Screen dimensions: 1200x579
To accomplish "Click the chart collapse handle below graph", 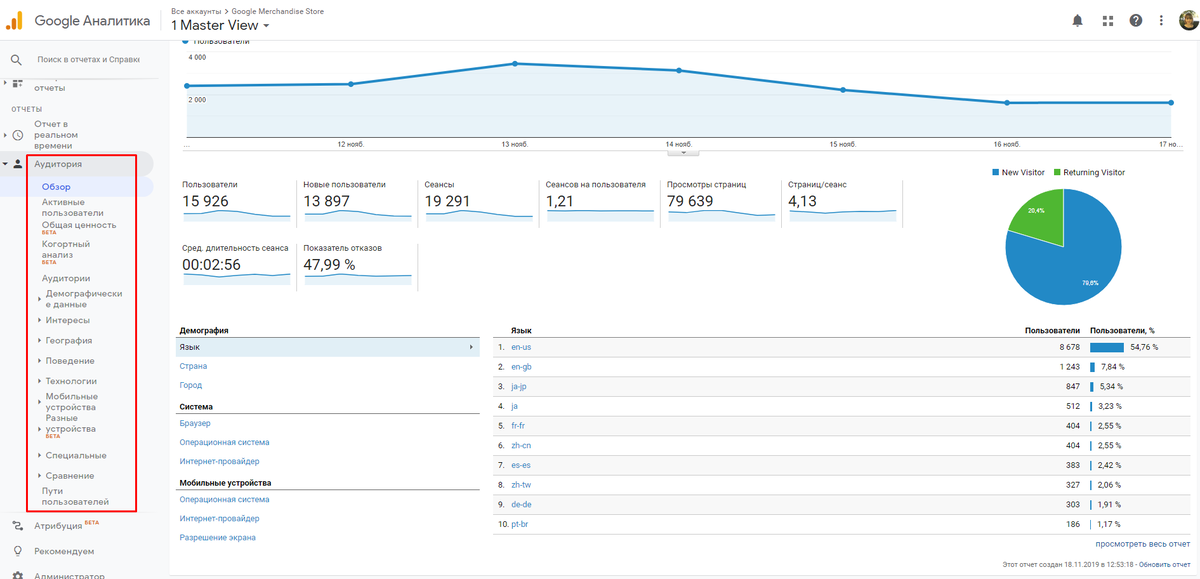I will (682, 153).
